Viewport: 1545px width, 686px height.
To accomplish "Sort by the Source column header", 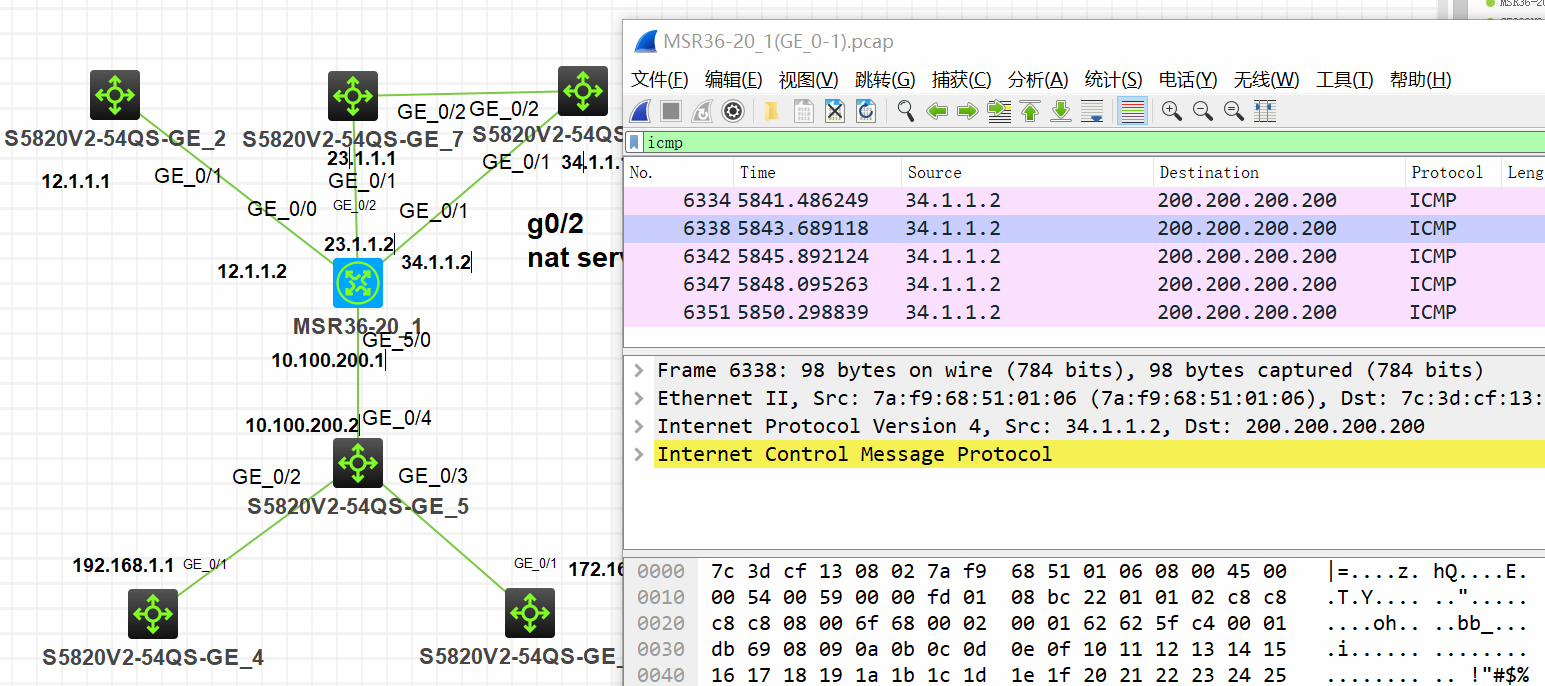I will click(x=1028, y=172).
